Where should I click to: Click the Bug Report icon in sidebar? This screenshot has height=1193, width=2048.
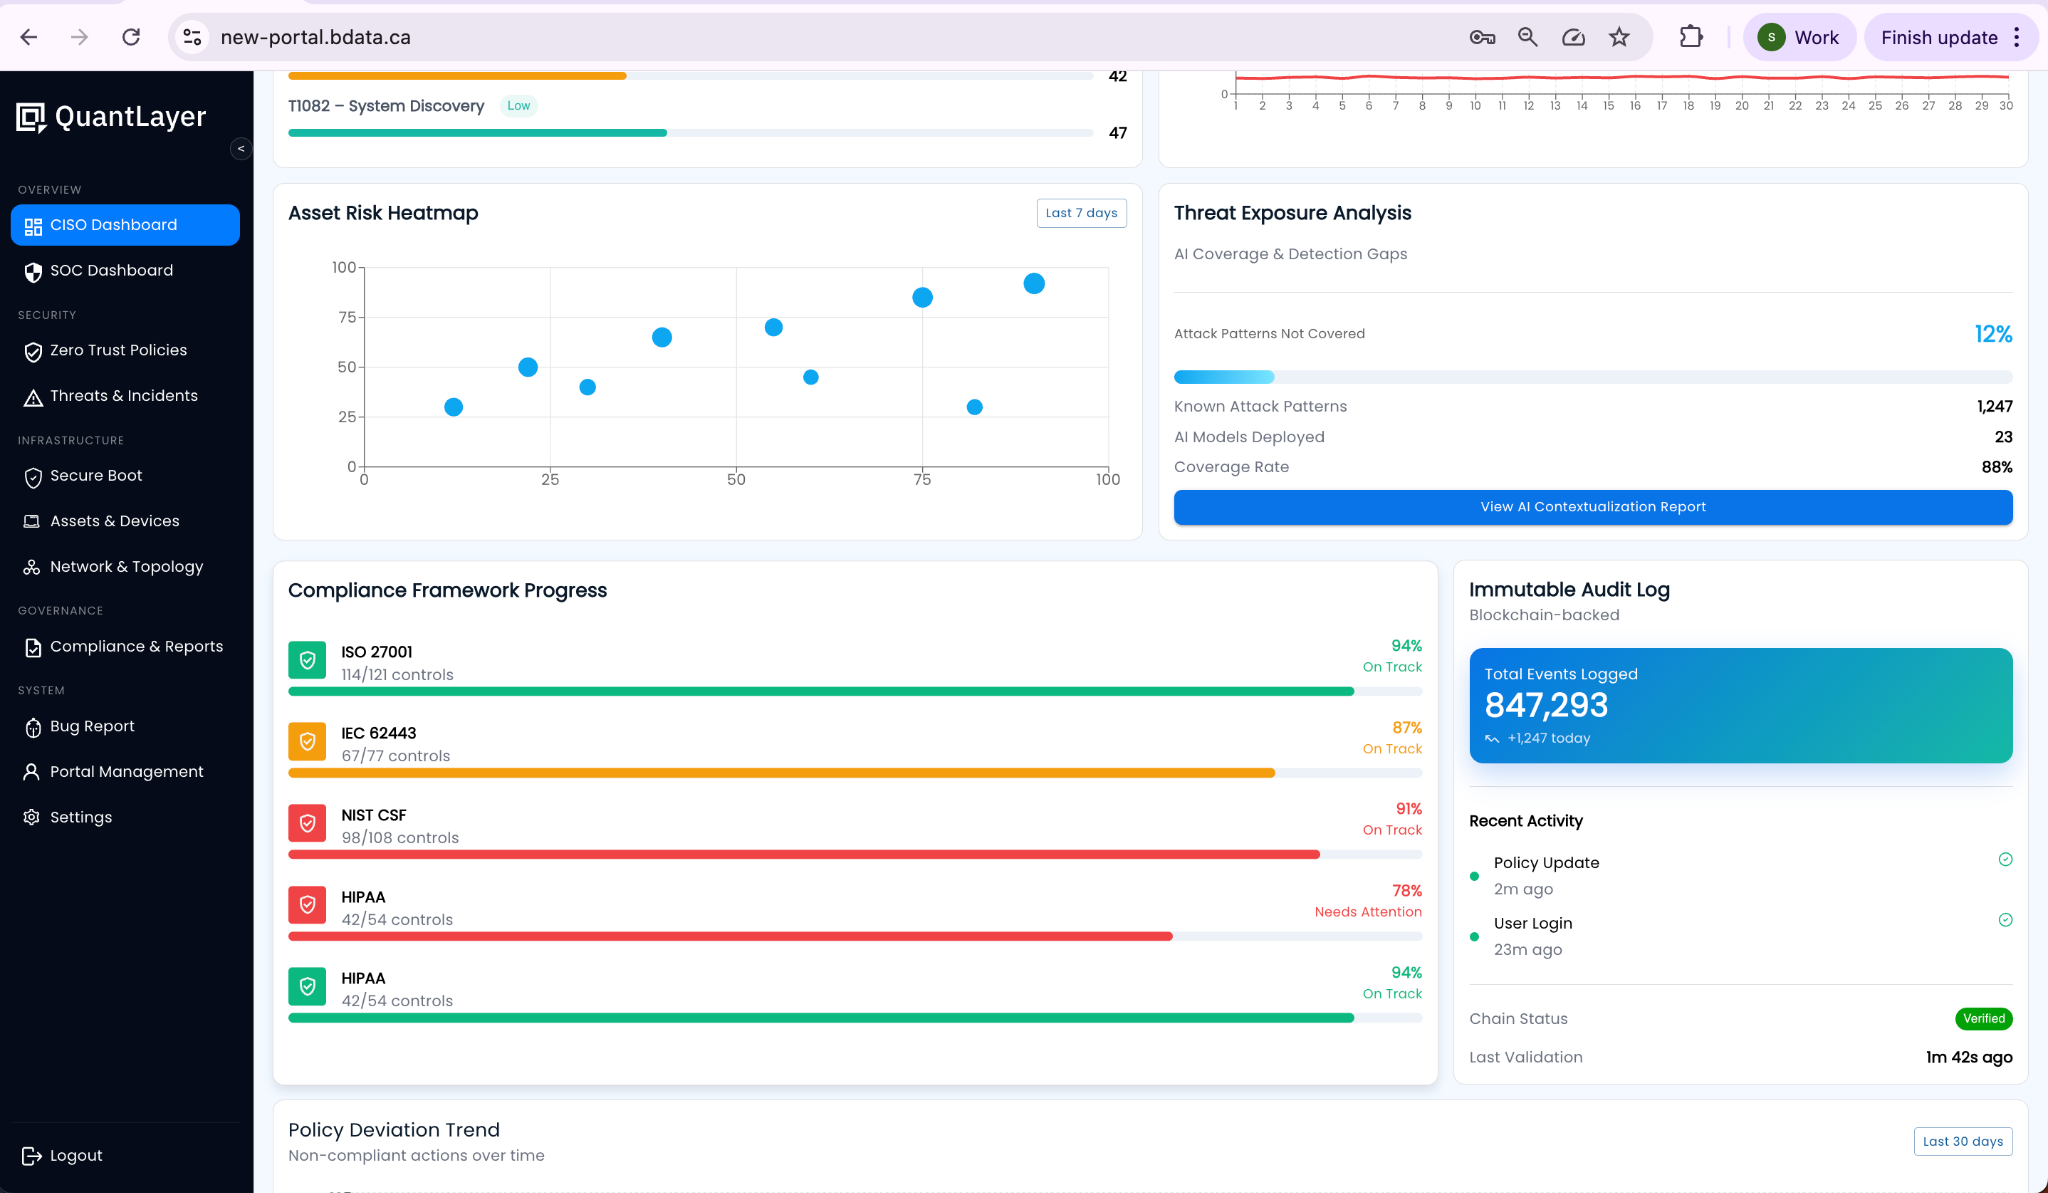click(x=33, y=726)
